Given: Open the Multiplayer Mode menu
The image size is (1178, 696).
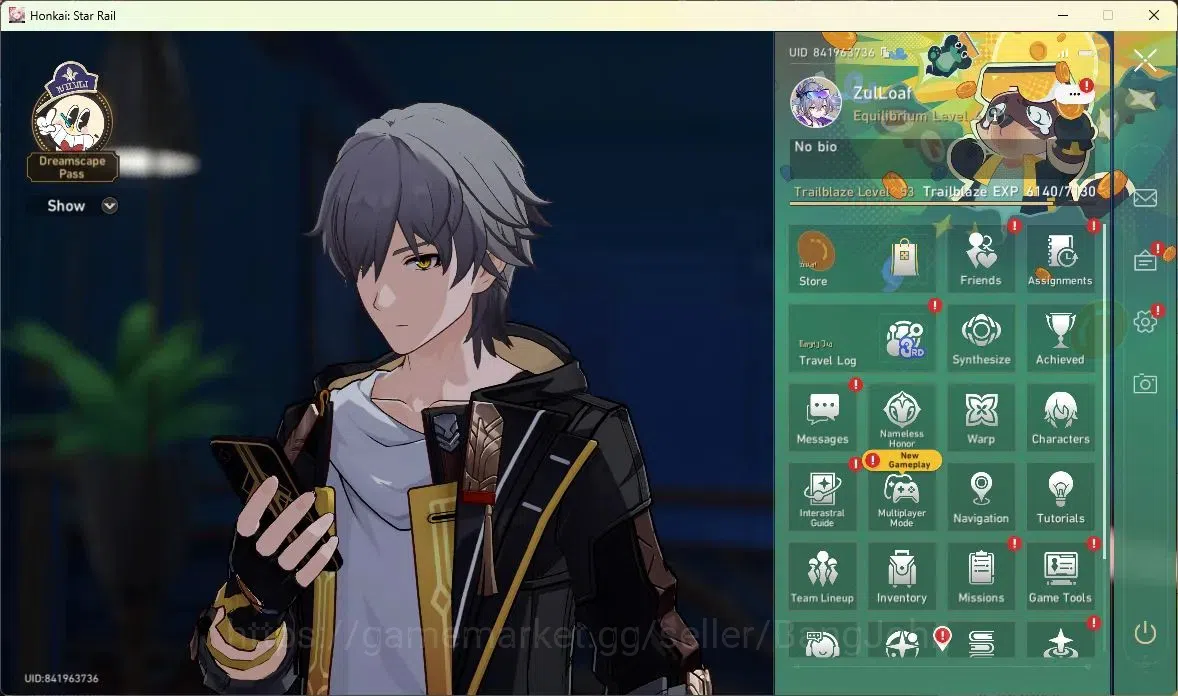Looking at the screenshot, I should 902,497.
